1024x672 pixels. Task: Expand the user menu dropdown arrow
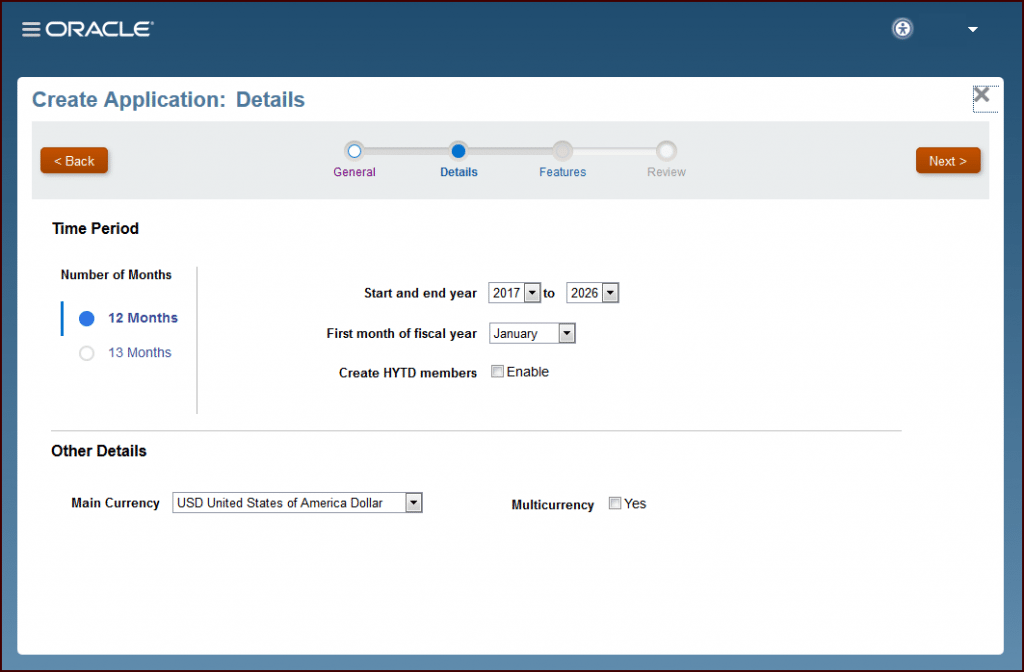[x=972, y=29]
